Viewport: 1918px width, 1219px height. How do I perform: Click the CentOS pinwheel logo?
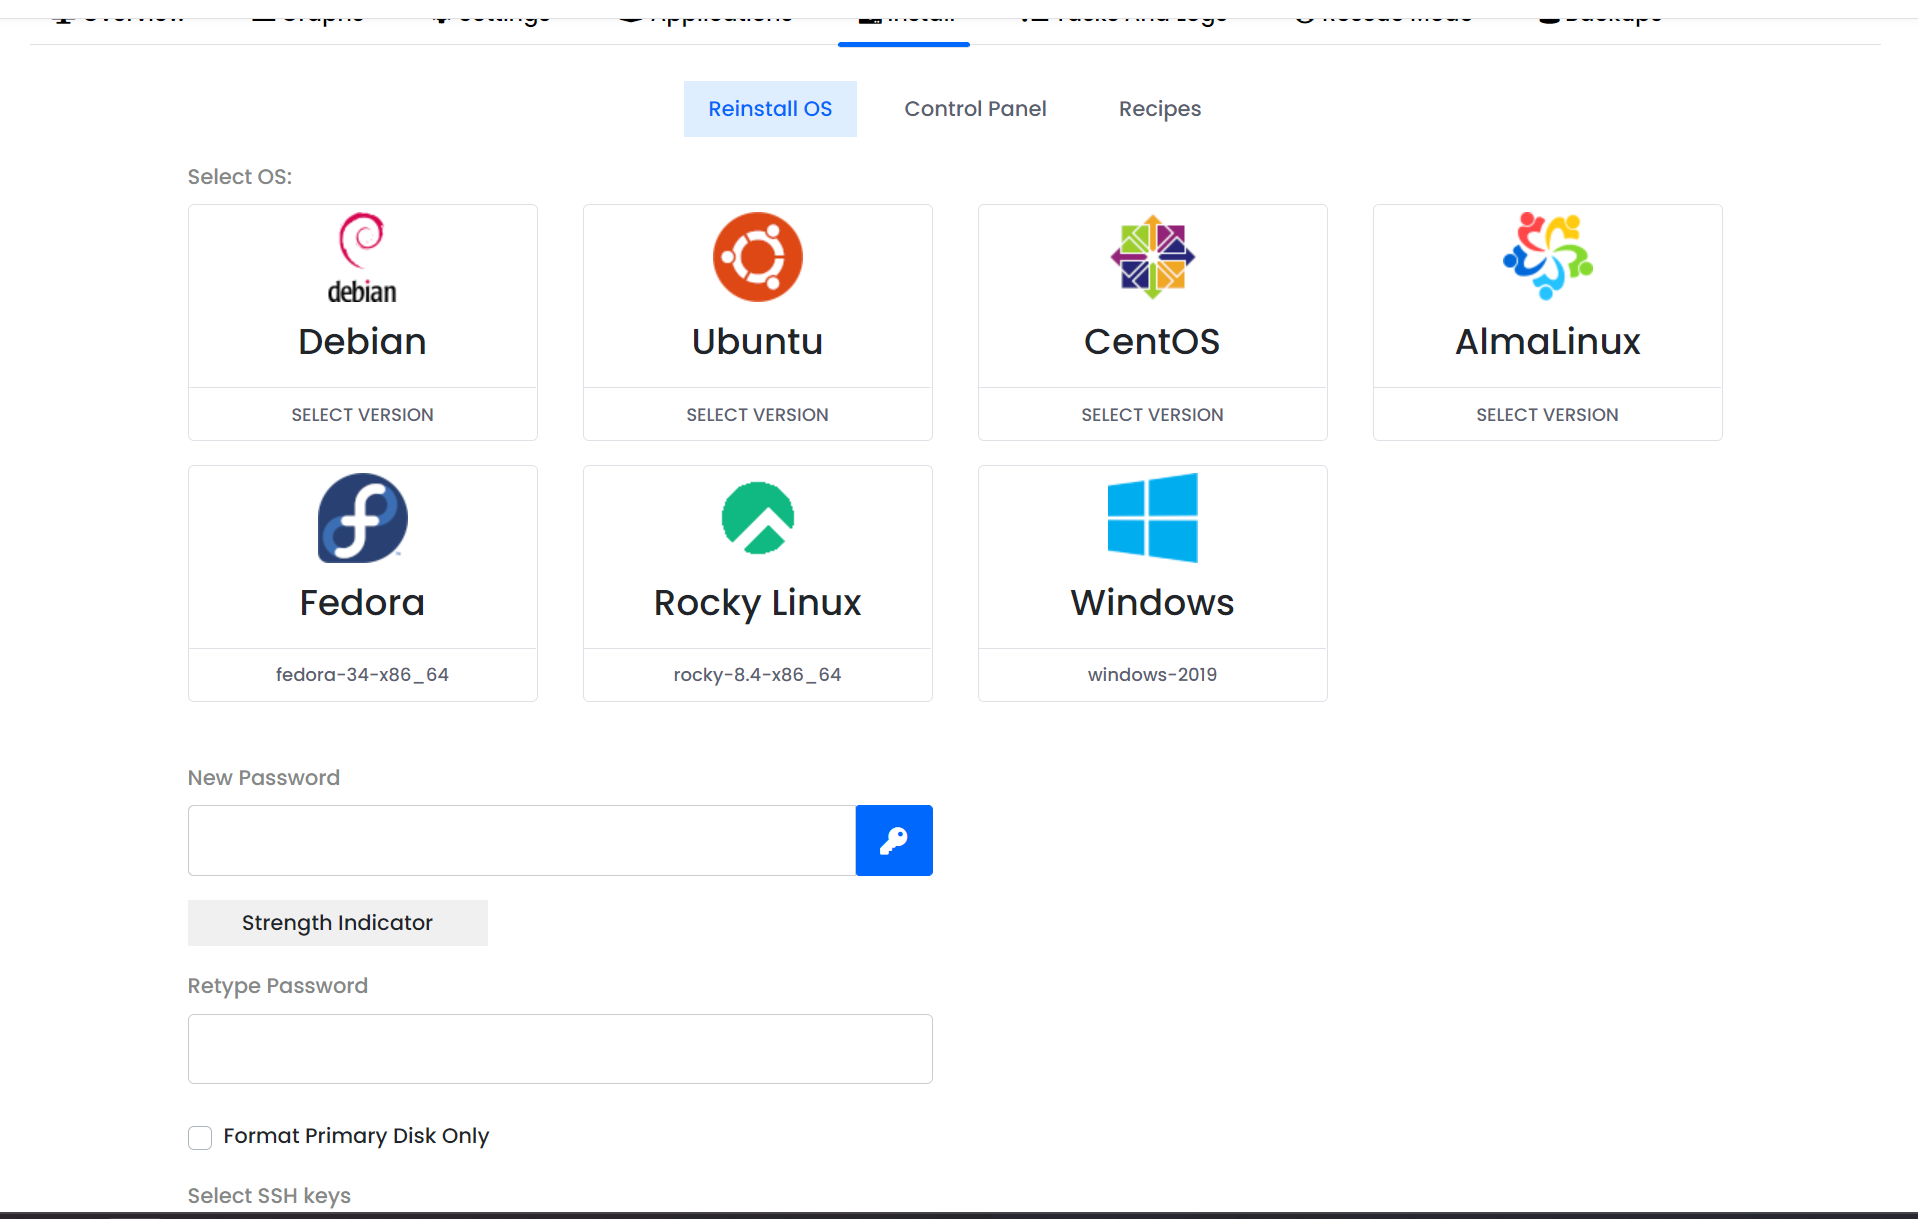pyautogui.click(x=1152, y=257)
